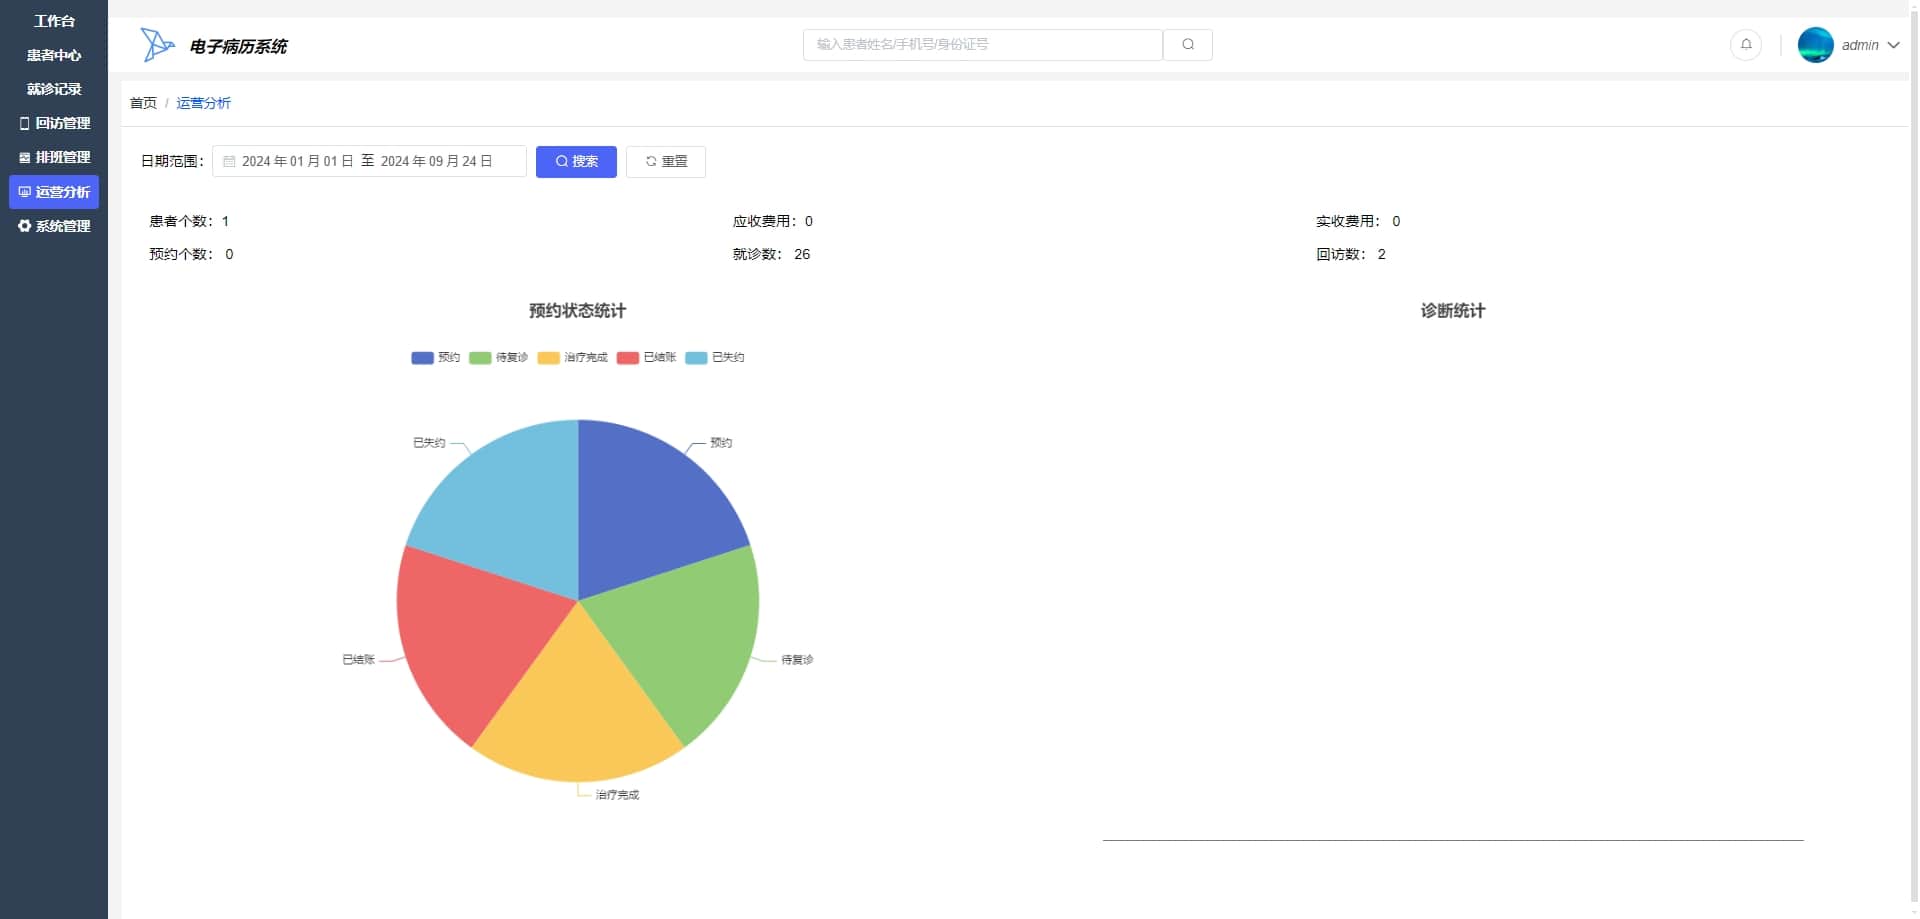Toggle the 已失约 legend item
The image size is (1920, 919).
(714, 357)
